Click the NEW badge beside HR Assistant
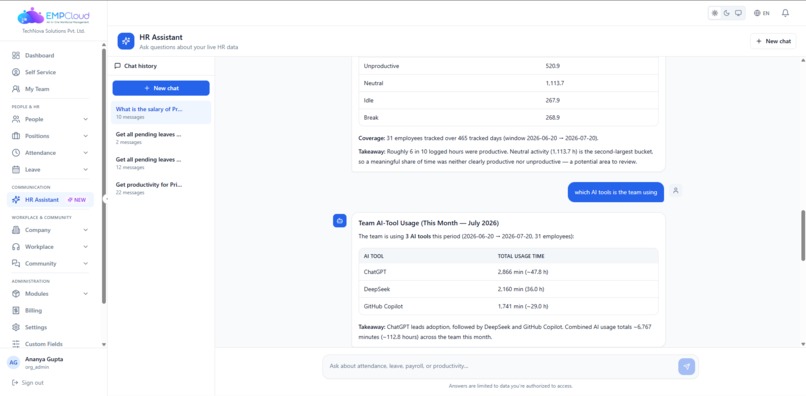This screenshot has height=396, width=806. pyautogui.click(x=77, y=200)
